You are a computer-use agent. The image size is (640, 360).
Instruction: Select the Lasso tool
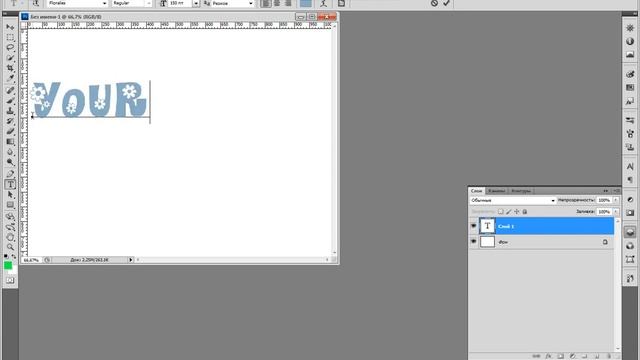[x=10, y=48]
